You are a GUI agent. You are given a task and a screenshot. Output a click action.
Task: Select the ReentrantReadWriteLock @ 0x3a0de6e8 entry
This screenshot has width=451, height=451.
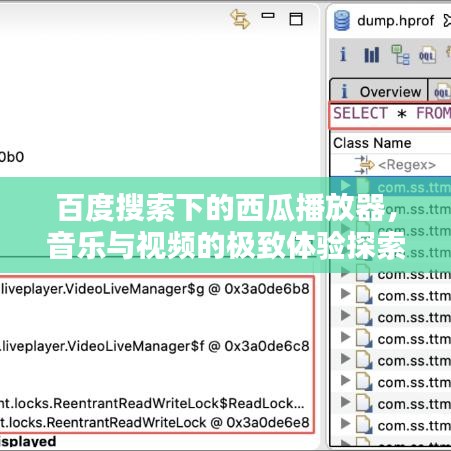155,423
